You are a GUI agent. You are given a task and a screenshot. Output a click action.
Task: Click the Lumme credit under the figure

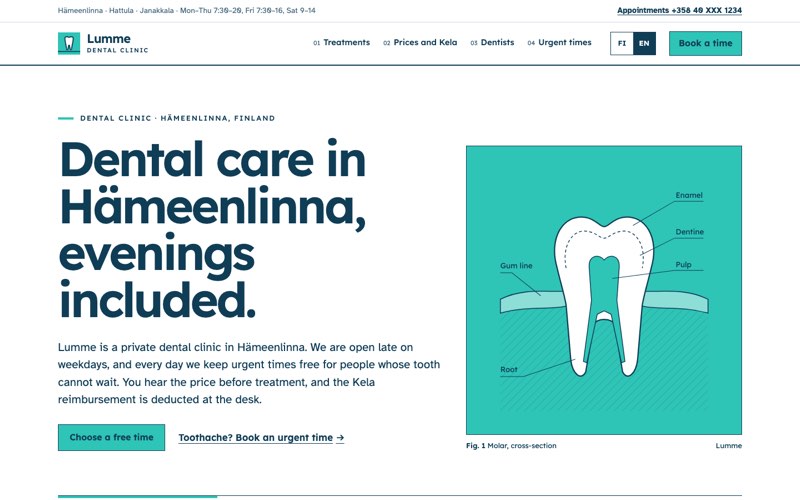click(x=729, y=445)
